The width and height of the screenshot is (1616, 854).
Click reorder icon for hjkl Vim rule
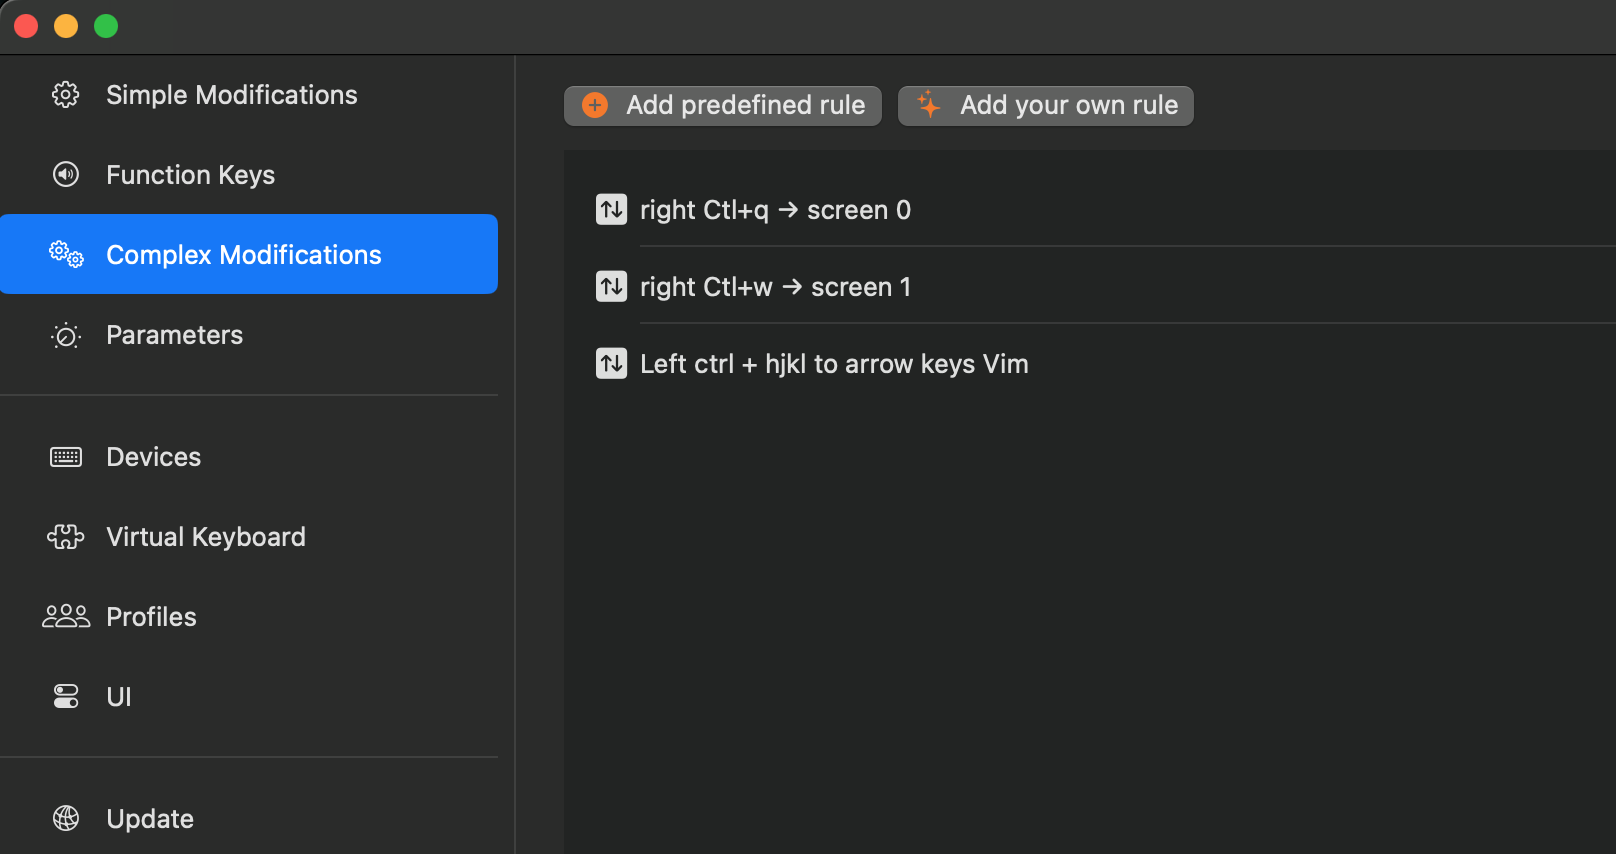tap(611, 364)
